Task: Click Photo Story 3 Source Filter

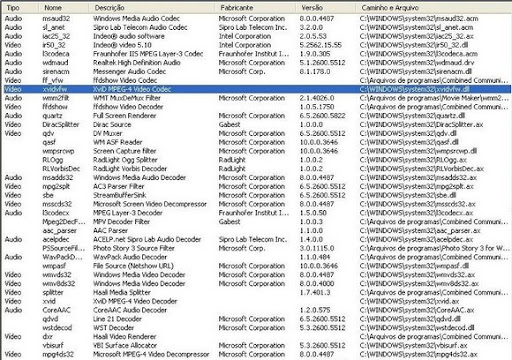Action: click(134, 248)
